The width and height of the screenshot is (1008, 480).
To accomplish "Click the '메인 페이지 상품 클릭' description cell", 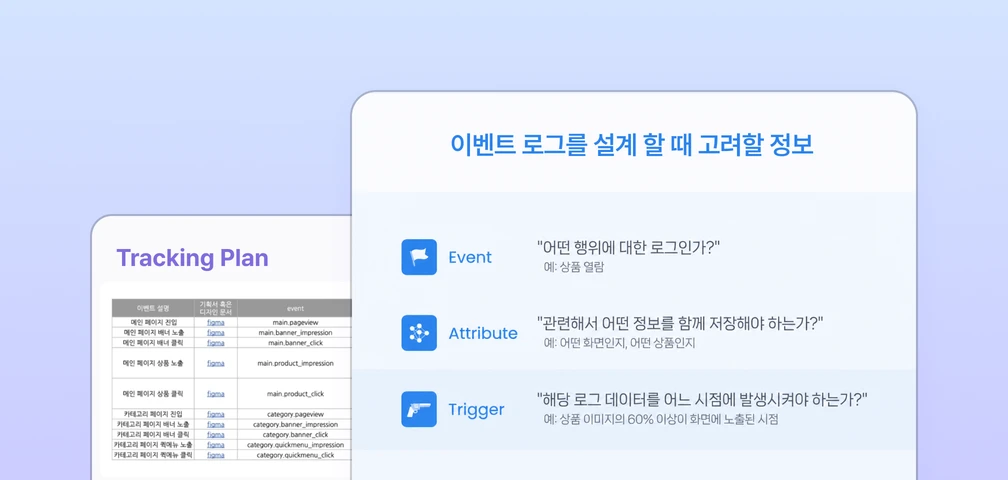I will pos(153,393).
